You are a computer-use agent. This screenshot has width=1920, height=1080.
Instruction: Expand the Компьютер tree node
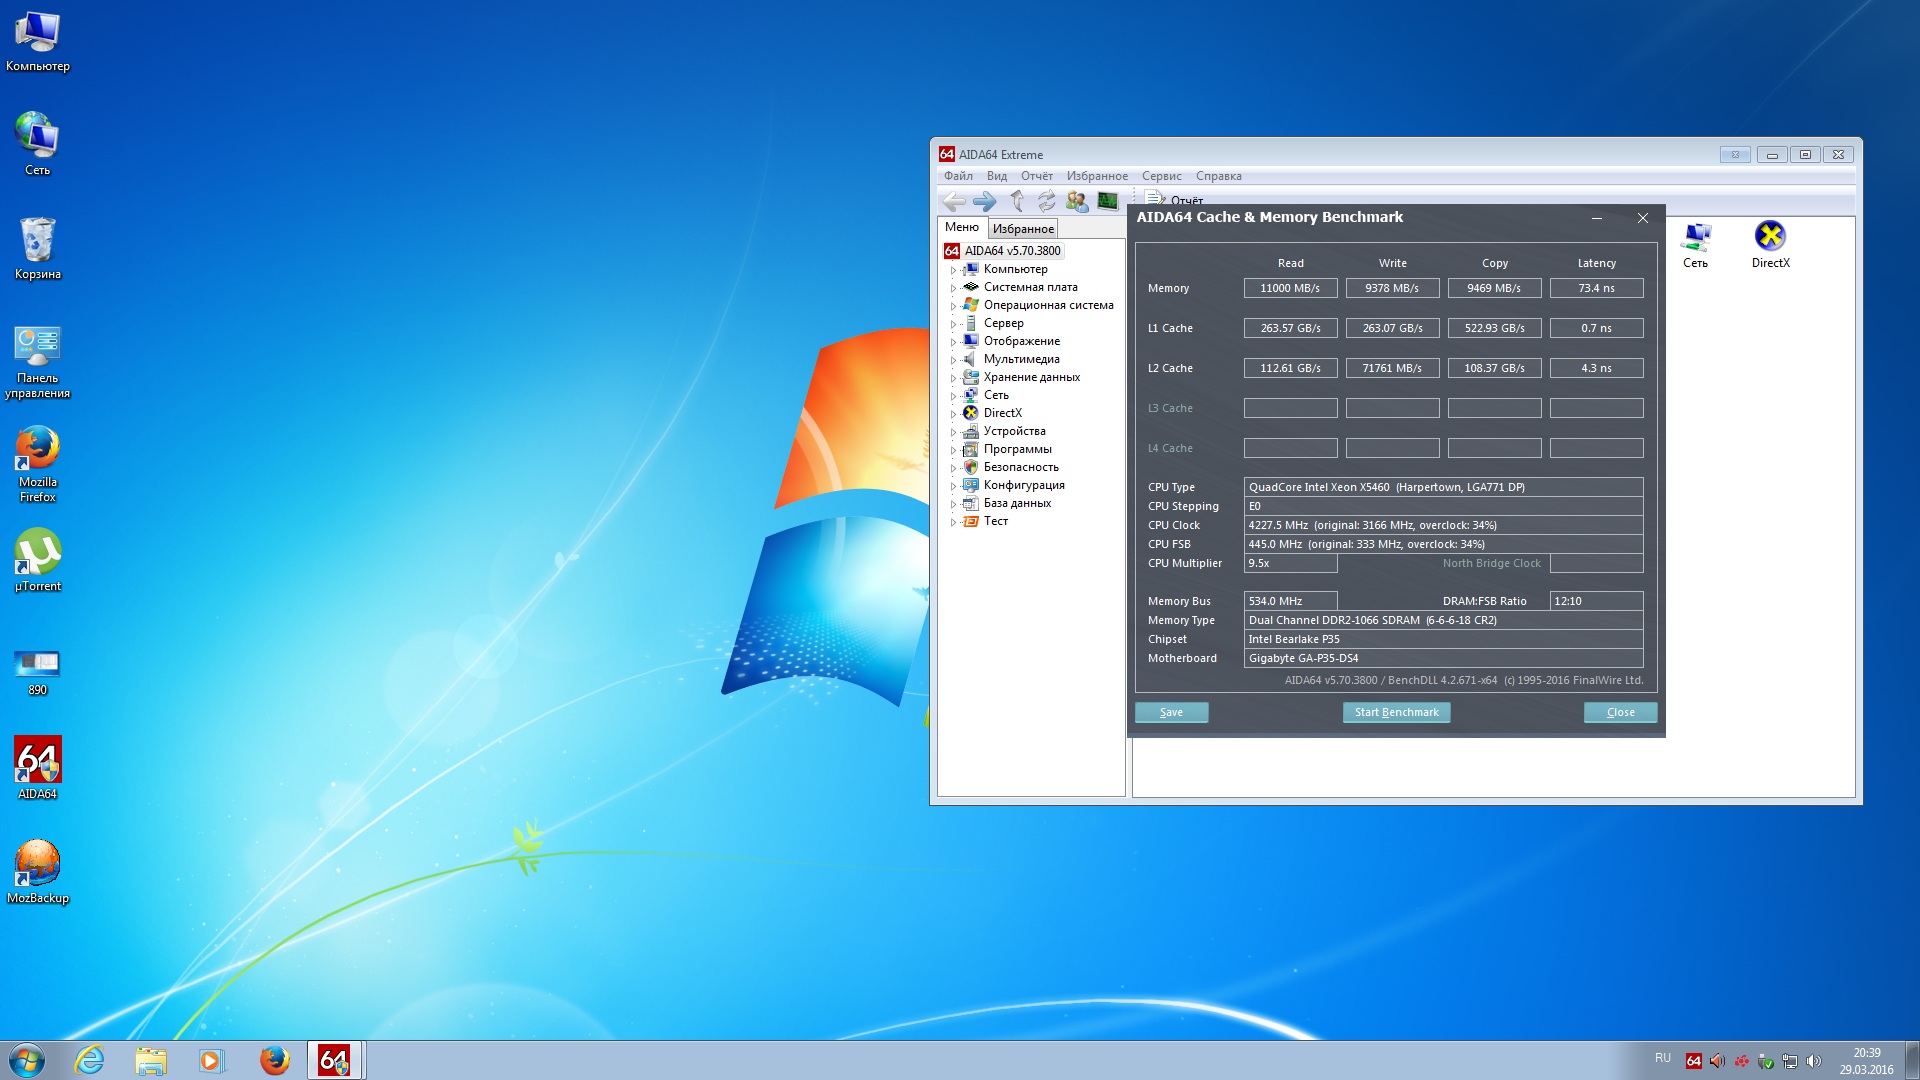[953, 270]
